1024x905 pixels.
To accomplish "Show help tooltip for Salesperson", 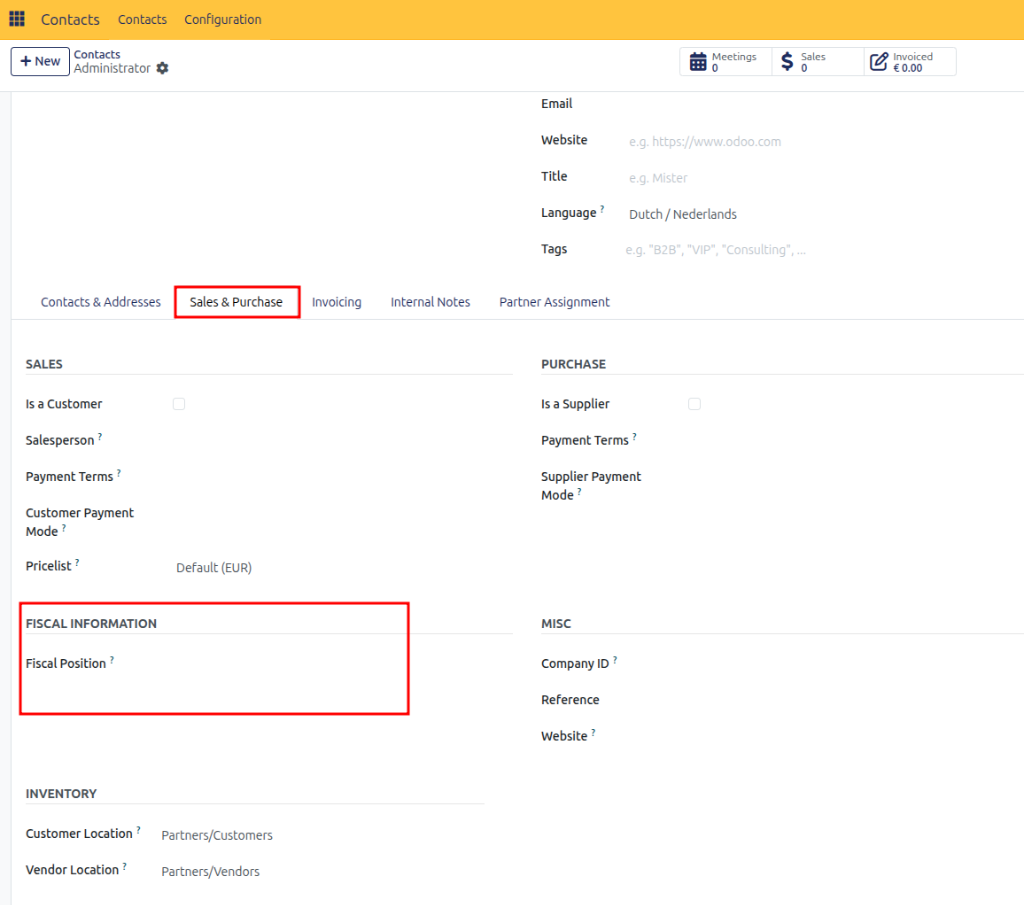I will click(x=100, y=436).
